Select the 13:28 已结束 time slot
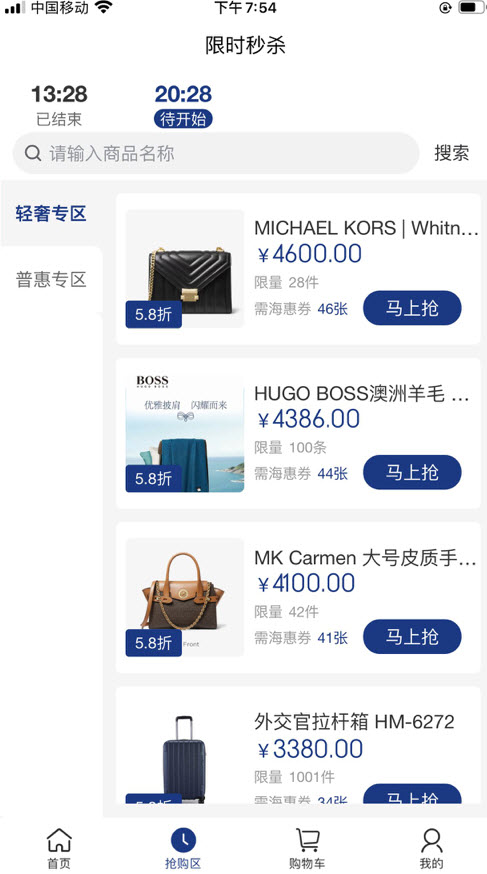487x874 pixels. [59, 105]
